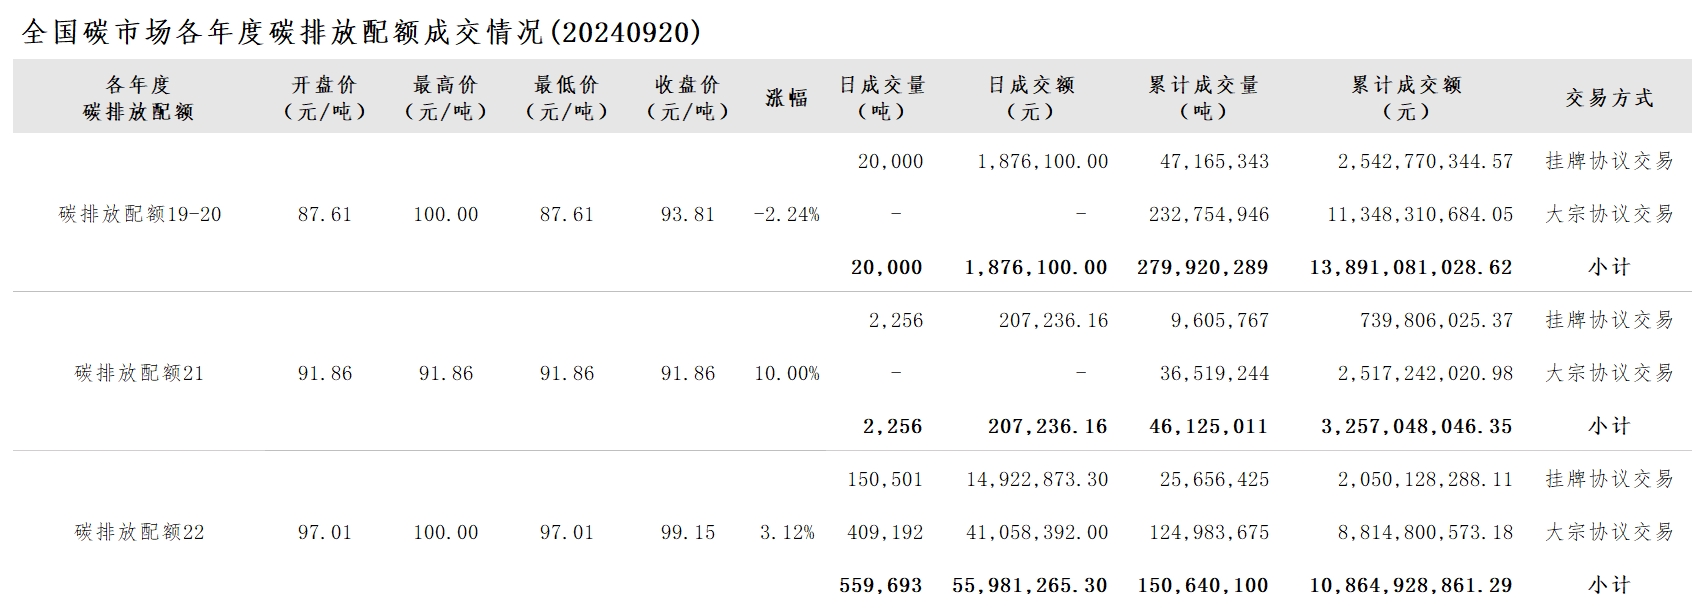Select the 累计成交额 column header

(1406, 98)
